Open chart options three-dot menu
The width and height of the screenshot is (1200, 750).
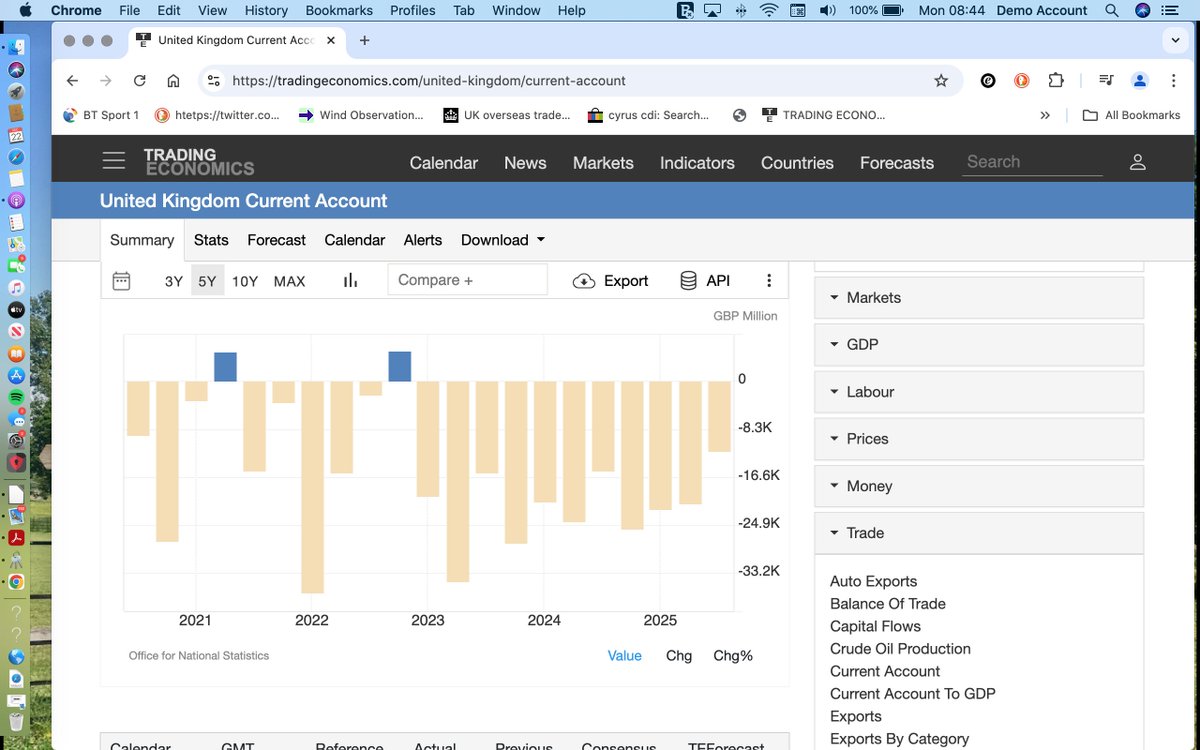pyautogui.click(x=769, y=281)
